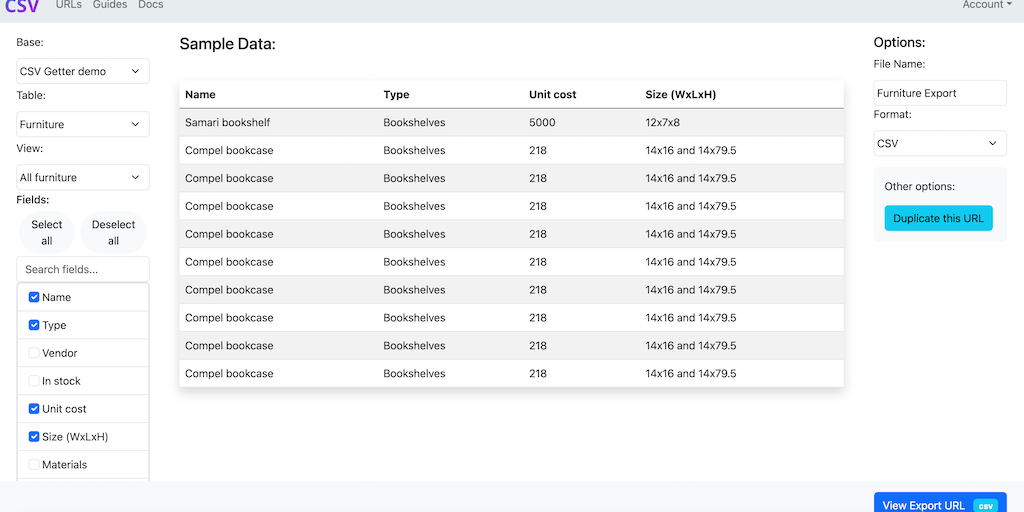The image size is (1024, 512).
Task: Toggle the Unit cost field checkbox
Action: coord(34,409)
